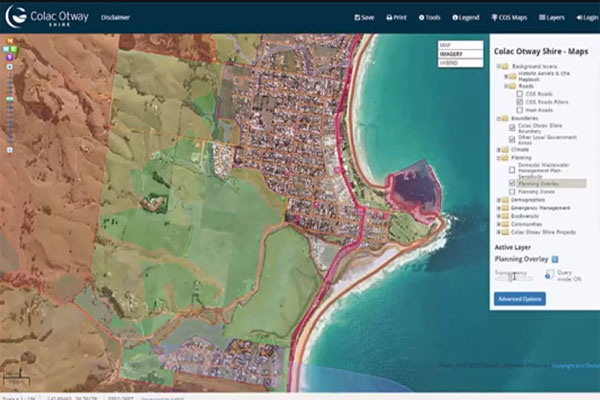Expand the Biodiversity tree node
Image resolution: width=600 pixels, height=400 pixels.
tap(499, 216)
